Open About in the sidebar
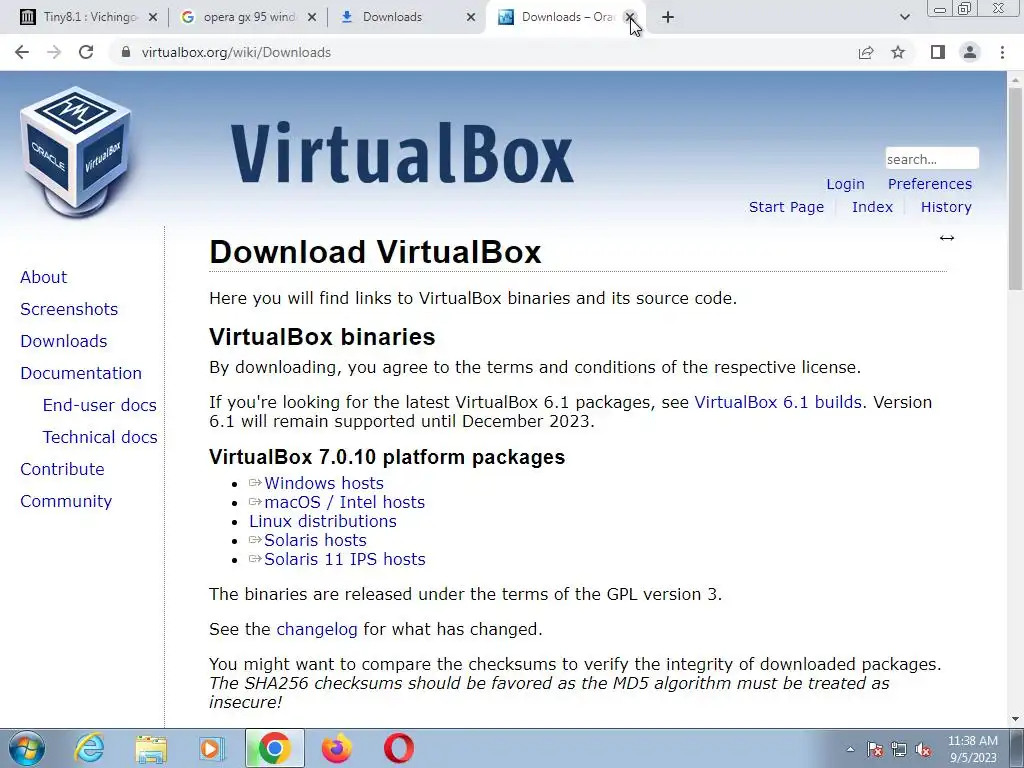The height and width of the screenshot is (768, 1024). (44, 277)
